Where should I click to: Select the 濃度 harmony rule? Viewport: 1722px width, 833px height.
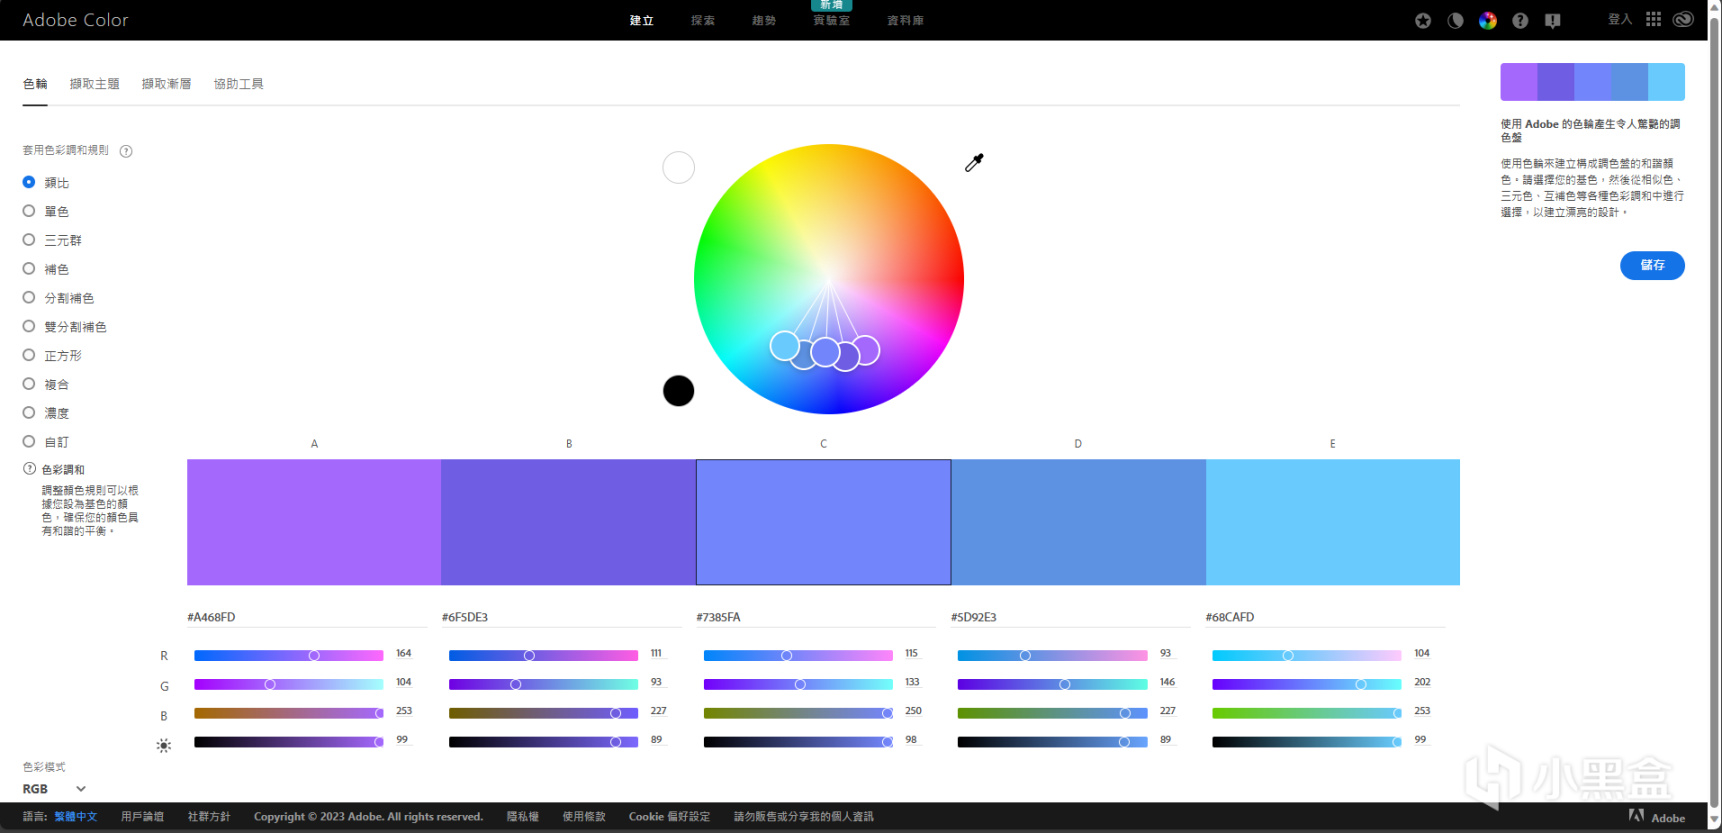pos(46,413)
